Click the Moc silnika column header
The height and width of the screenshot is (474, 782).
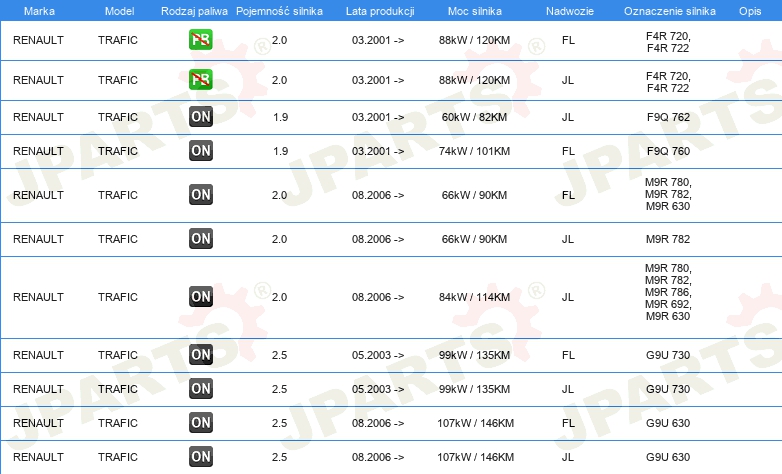tap(475, 11)
